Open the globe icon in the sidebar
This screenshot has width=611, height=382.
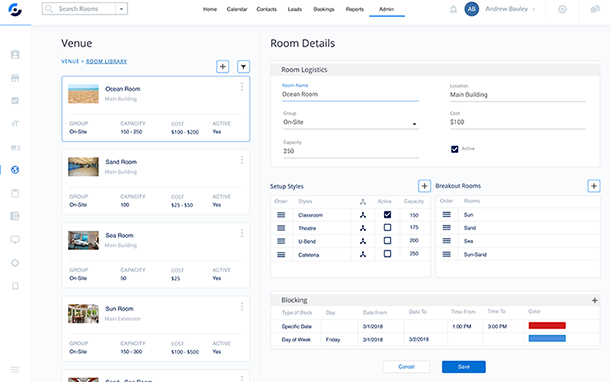coord(15,170)
